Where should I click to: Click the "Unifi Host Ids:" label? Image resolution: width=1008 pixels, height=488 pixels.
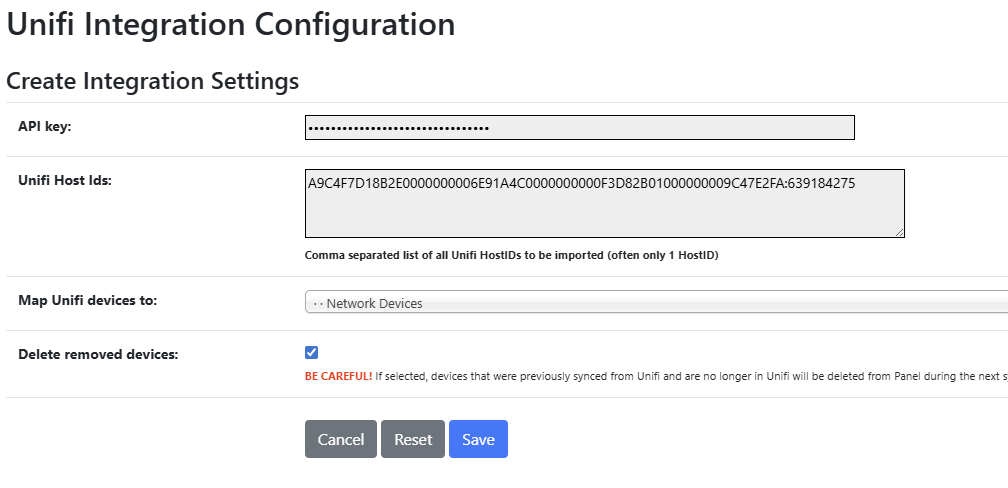pyautogui.click(x=65, y=181)
